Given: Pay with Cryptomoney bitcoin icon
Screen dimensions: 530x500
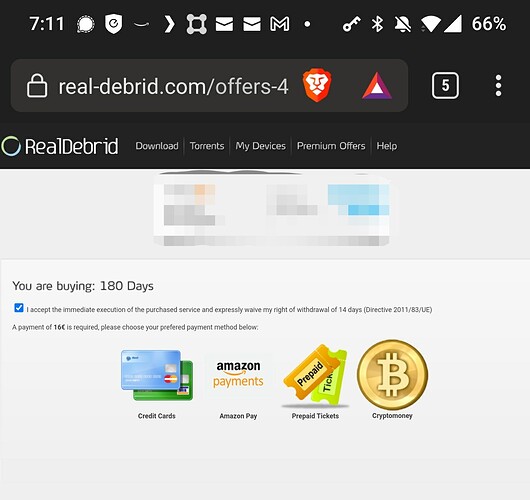Looking at the screenshot, I should pos(392,375).
